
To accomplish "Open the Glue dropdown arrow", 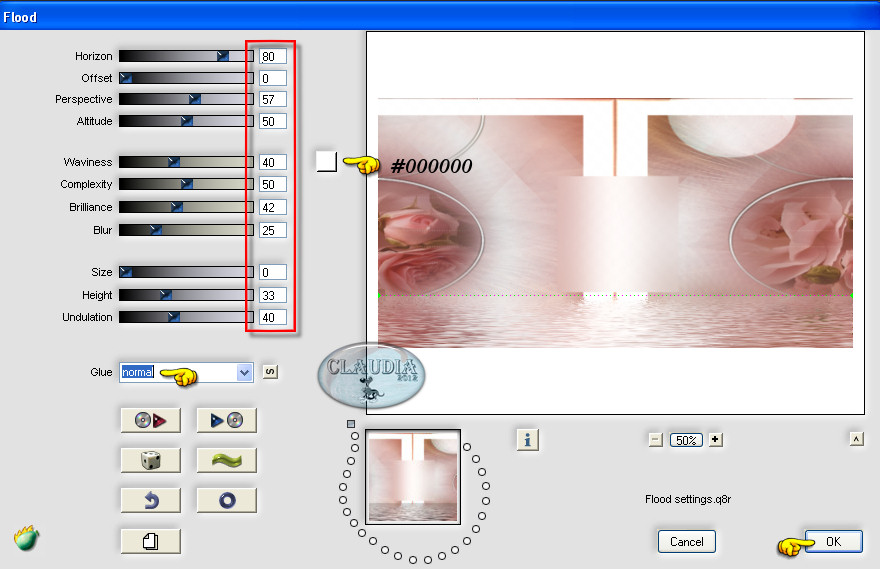I will pos(244,372).
